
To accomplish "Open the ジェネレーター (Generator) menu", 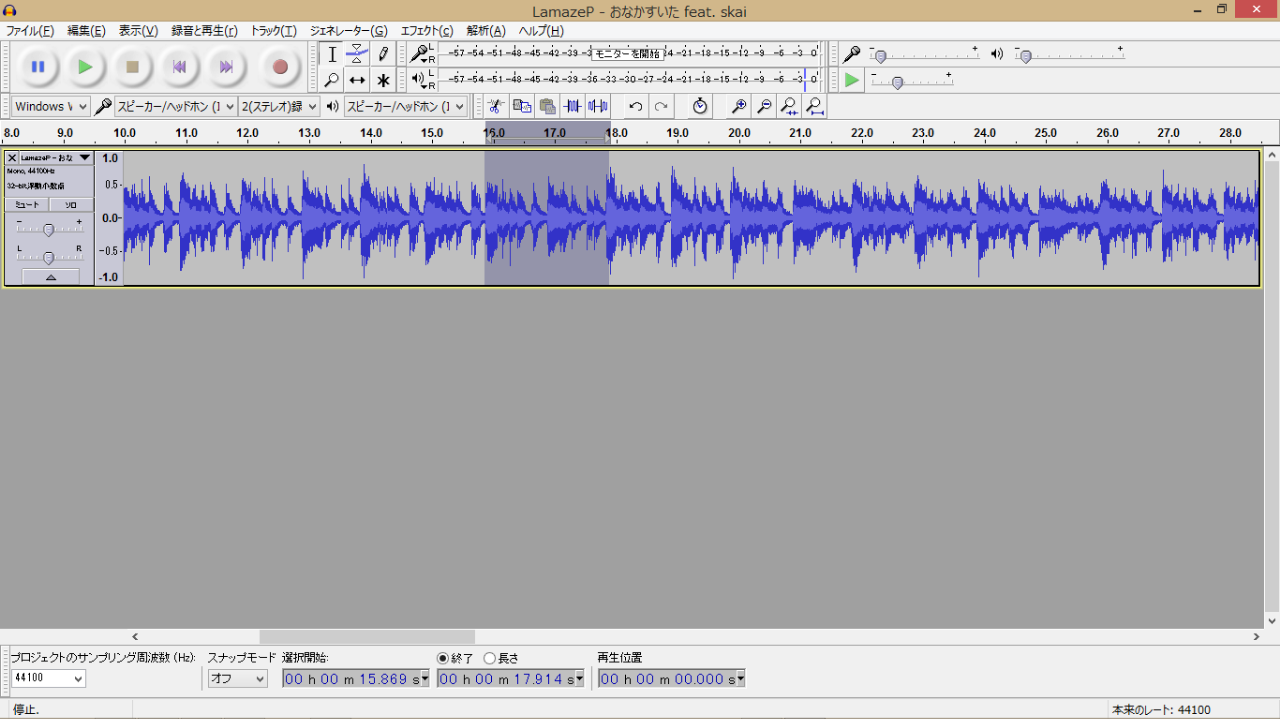I will pos(348,31).
